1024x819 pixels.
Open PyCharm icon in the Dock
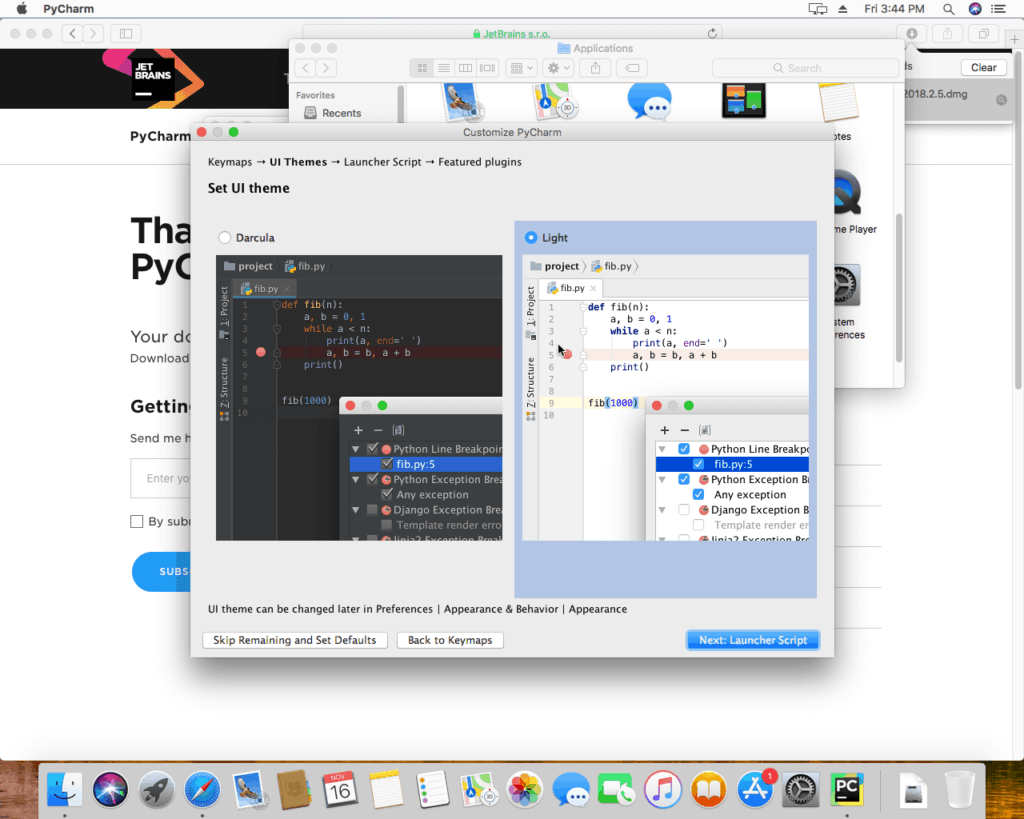coord(846,790)
